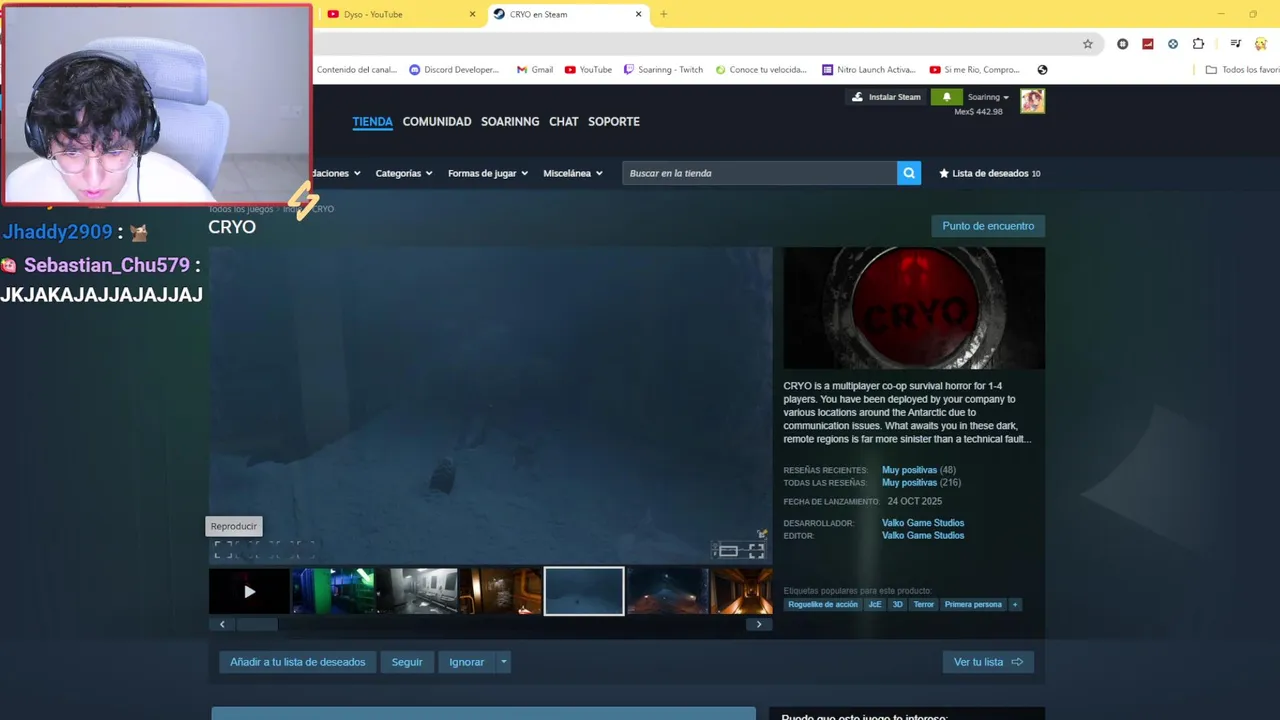Select the green corridor screenshot thumbnail
The image size is (1280, 720).
pos(333,591)
